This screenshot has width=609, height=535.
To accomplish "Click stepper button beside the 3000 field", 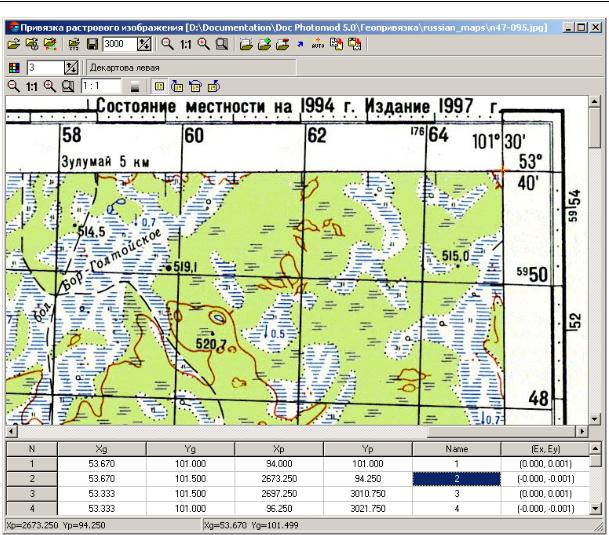I will click(144, 44).
